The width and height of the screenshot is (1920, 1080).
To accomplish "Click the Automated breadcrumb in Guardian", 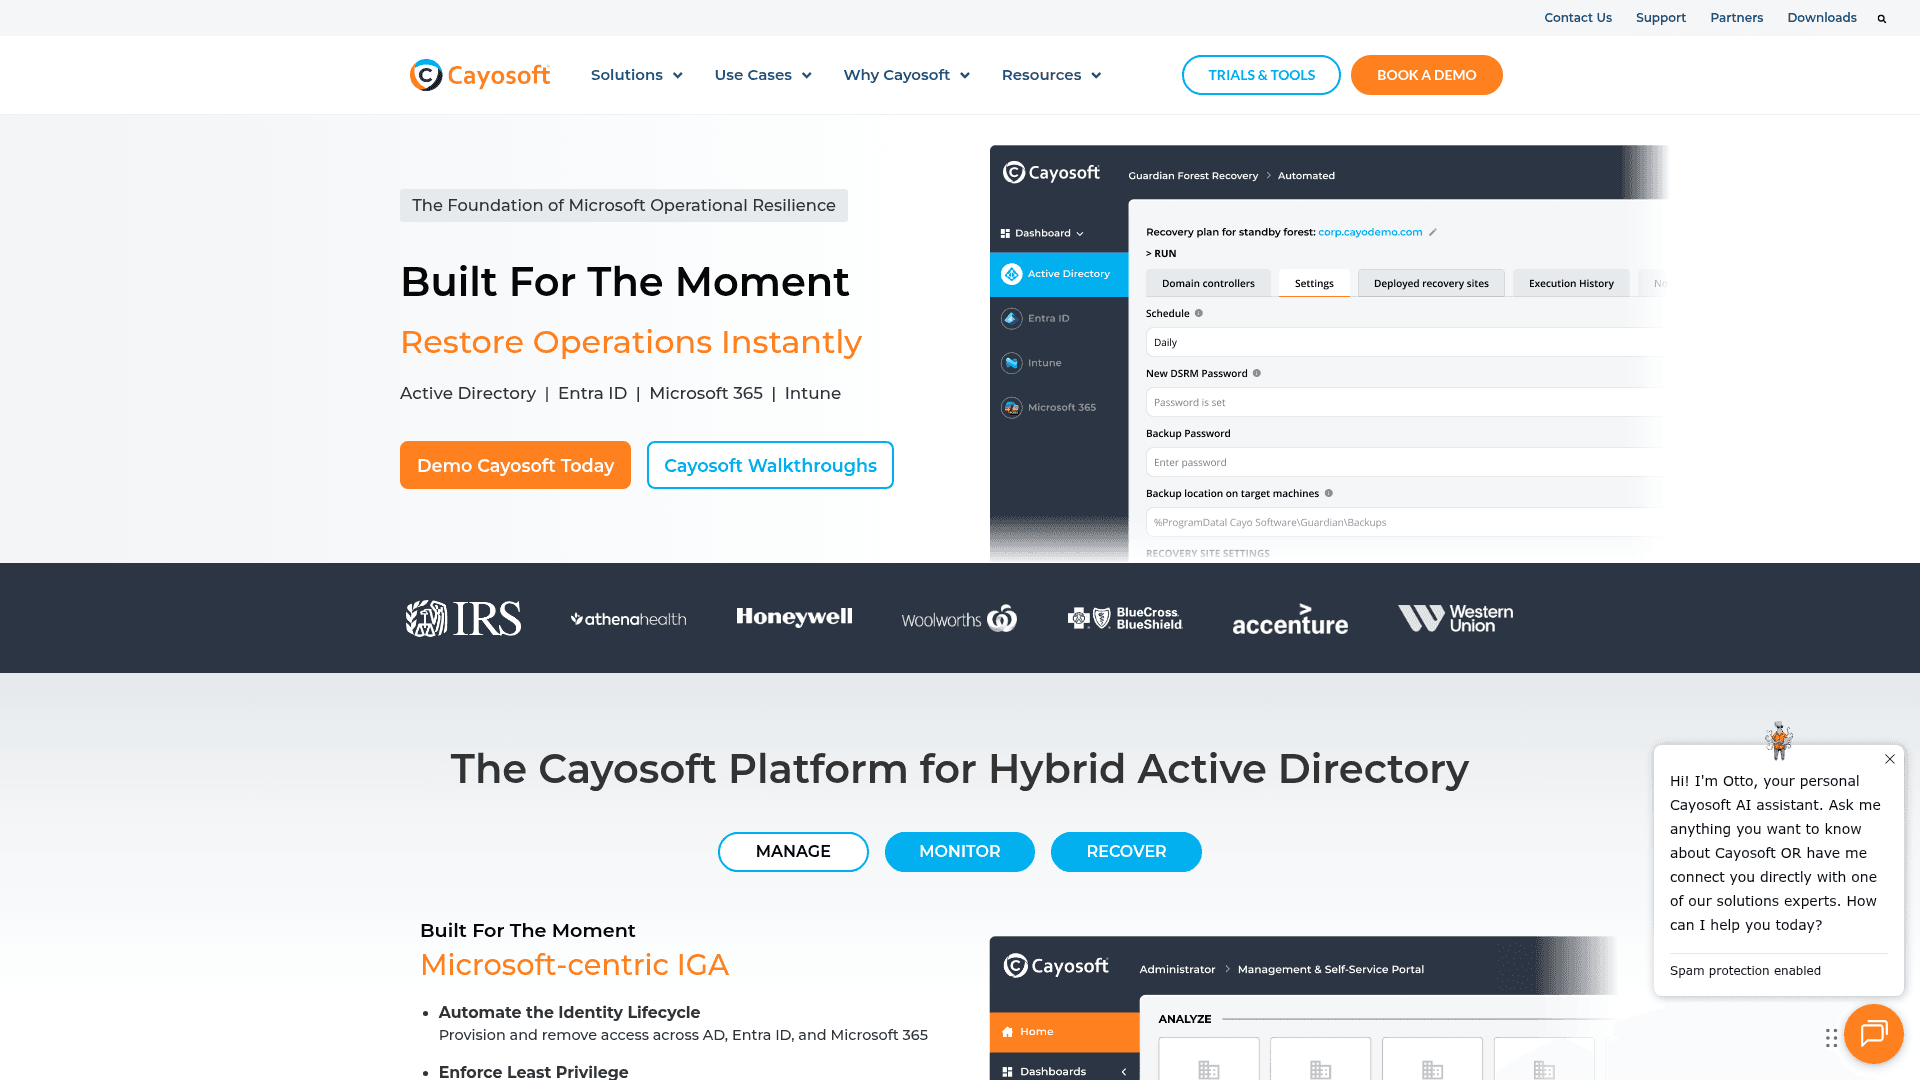I will pos(1306,176).
